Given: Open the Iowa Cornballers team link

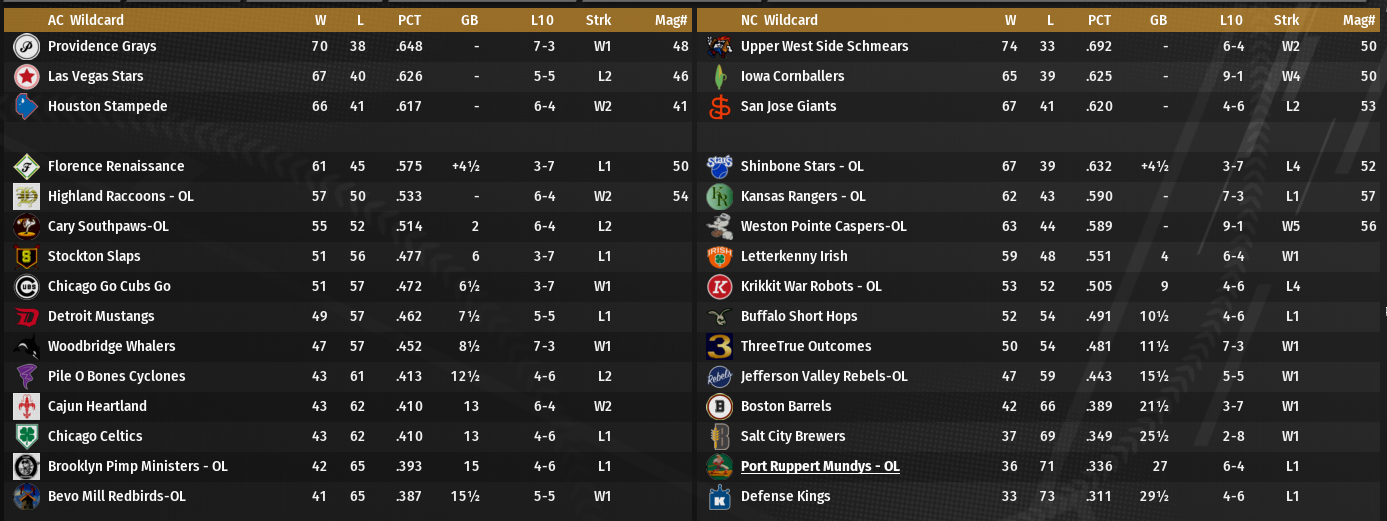Looking at the screenshot, I should tap(792, 76).
